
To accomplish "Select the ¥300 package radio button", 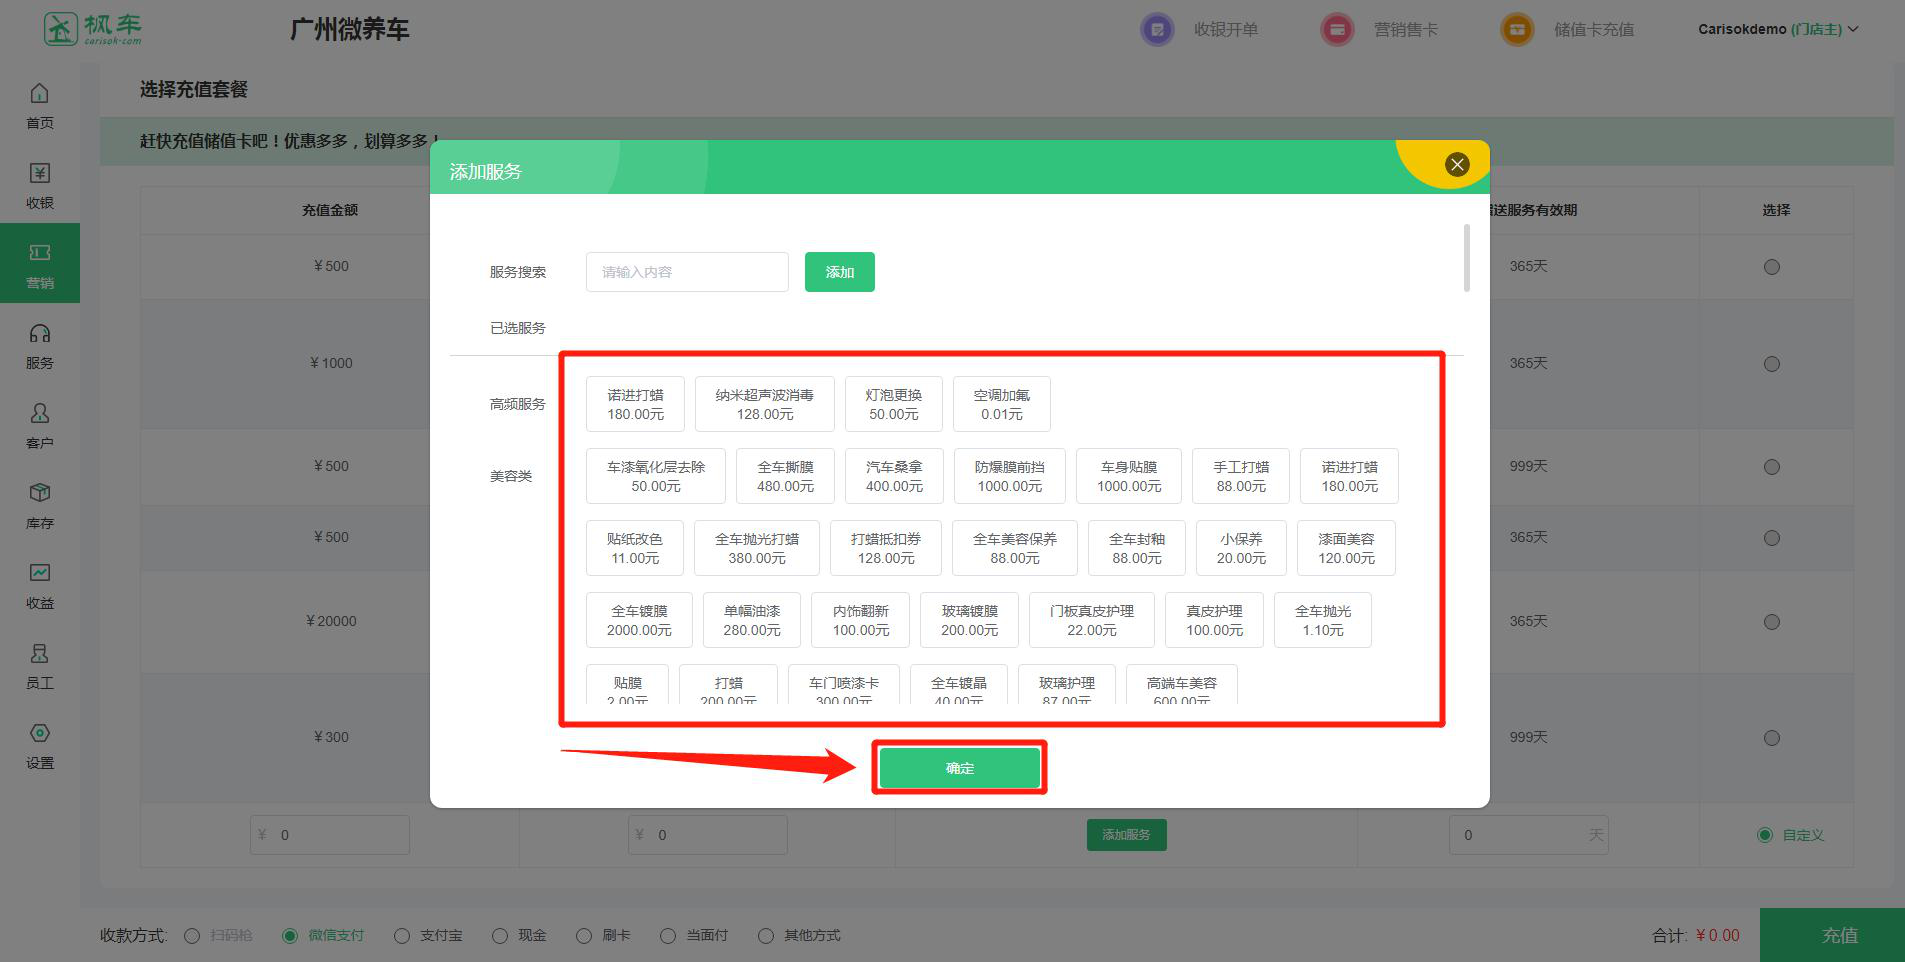I will [x=1772, y=738].
